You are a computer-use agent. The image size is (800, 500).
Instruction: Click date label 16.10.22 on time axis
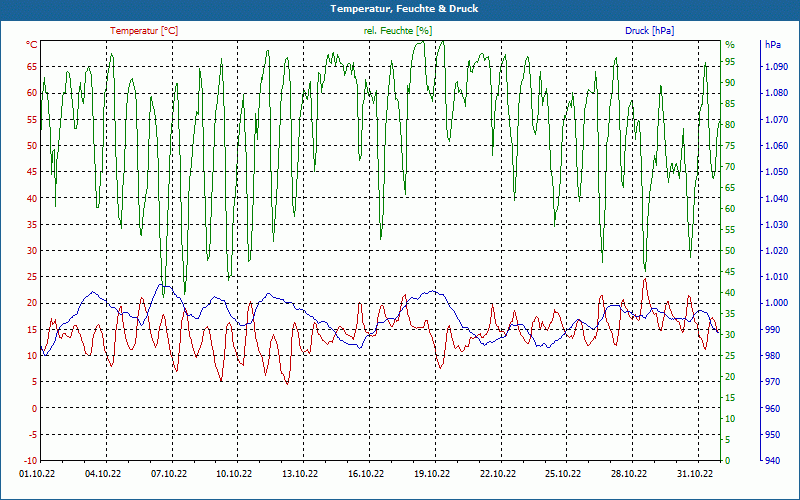(366, 473)
